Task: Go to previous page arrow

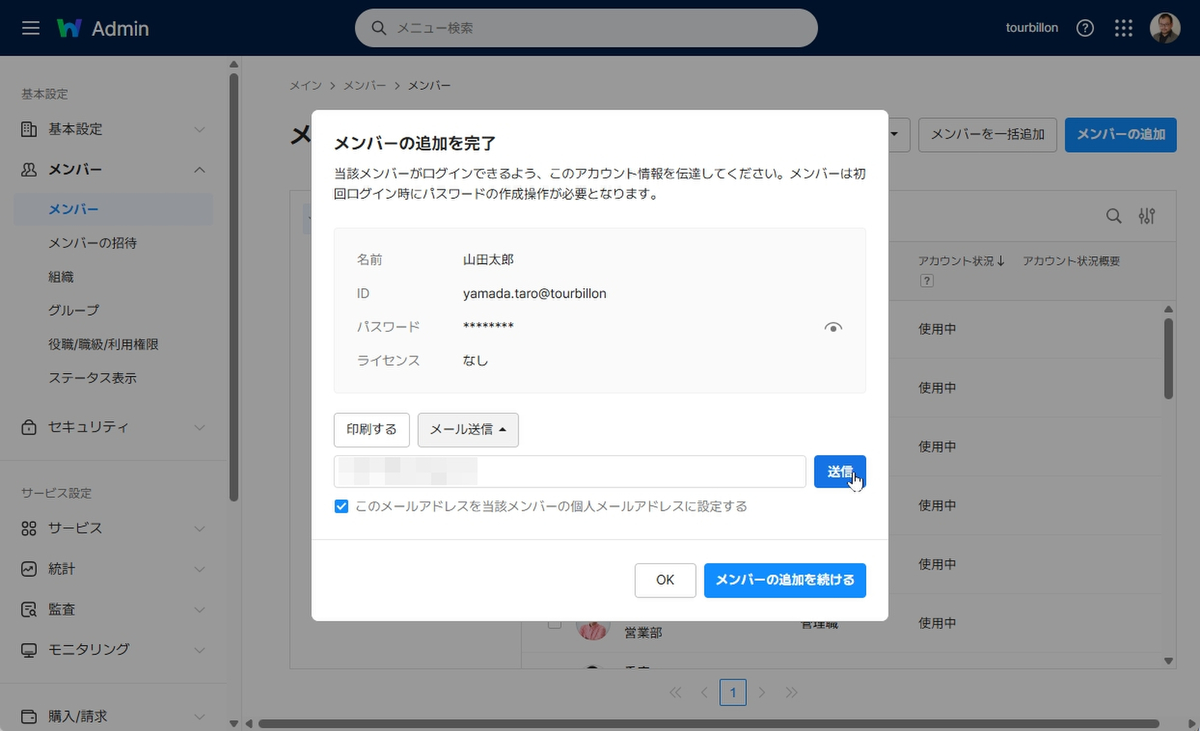Action: tap(704, 692)
